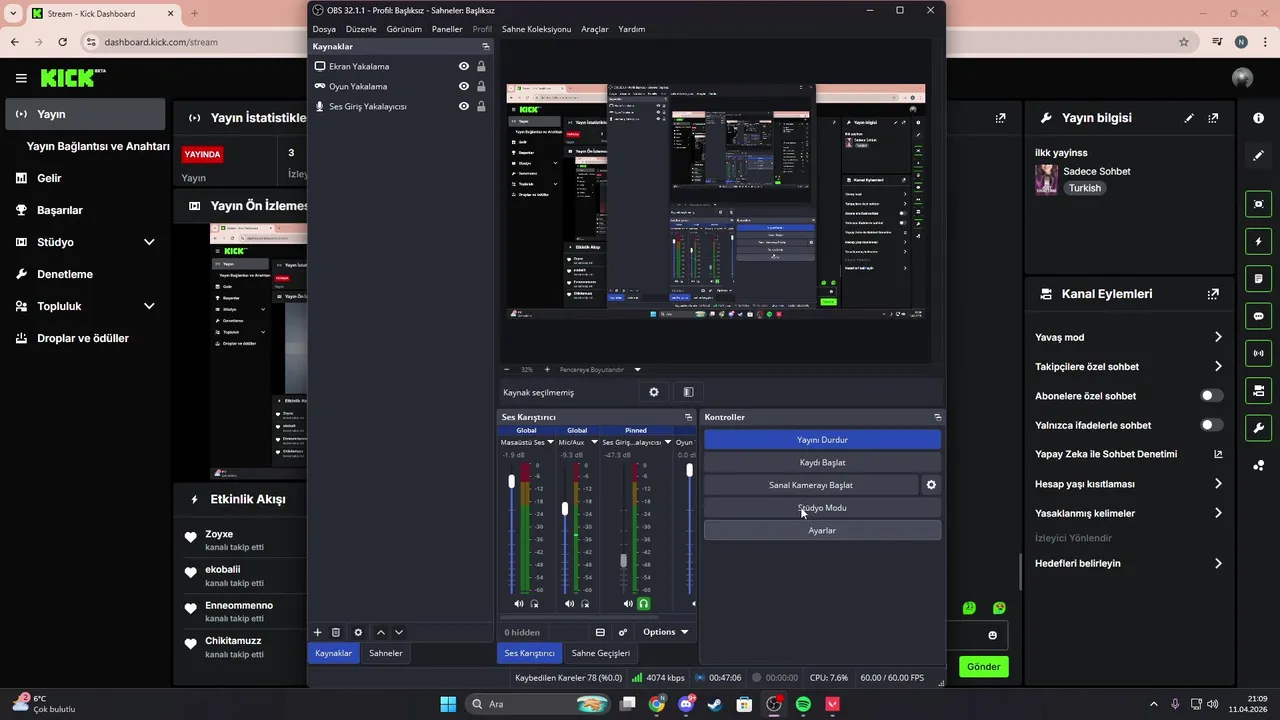Open source properties gear below preview
Viewport: 1280px width, 720px height.
click(x=654, y=392)
